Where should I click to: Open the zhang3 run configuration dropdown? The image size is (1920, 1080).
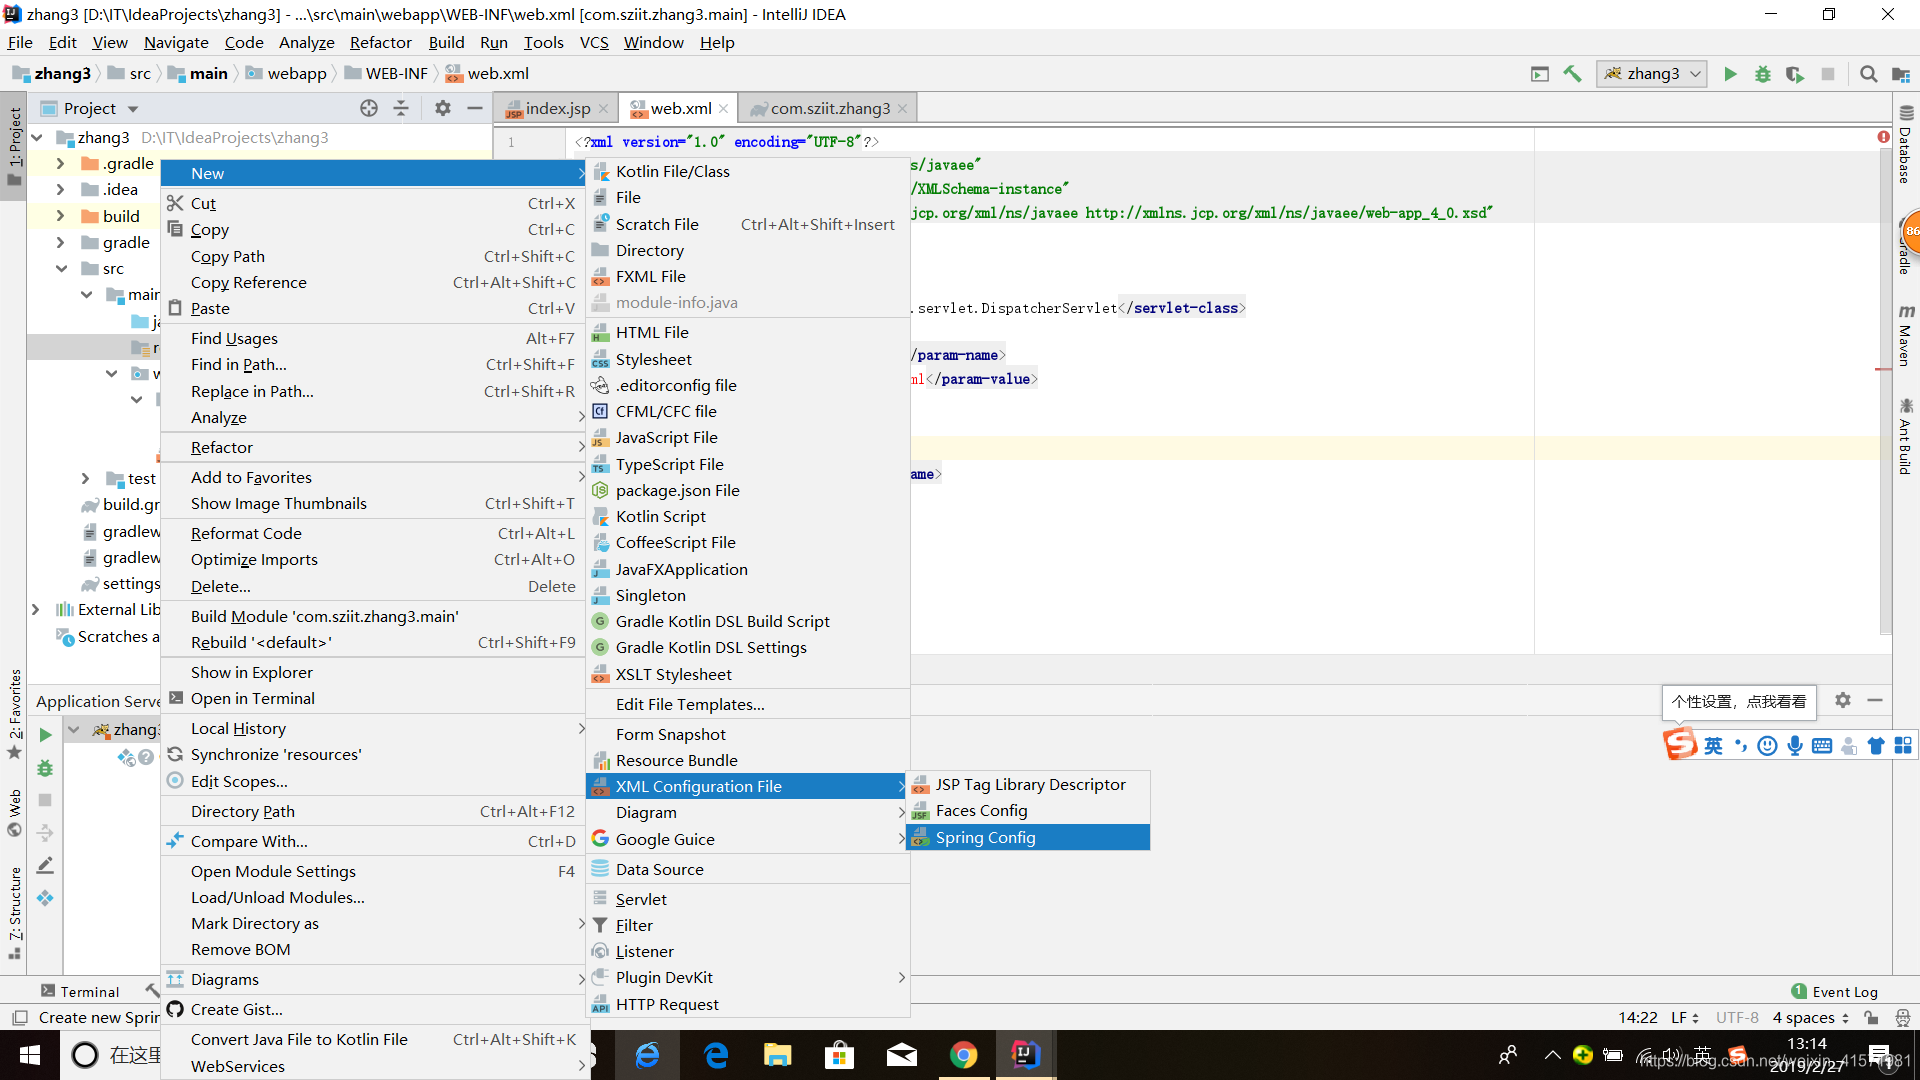1652,74
